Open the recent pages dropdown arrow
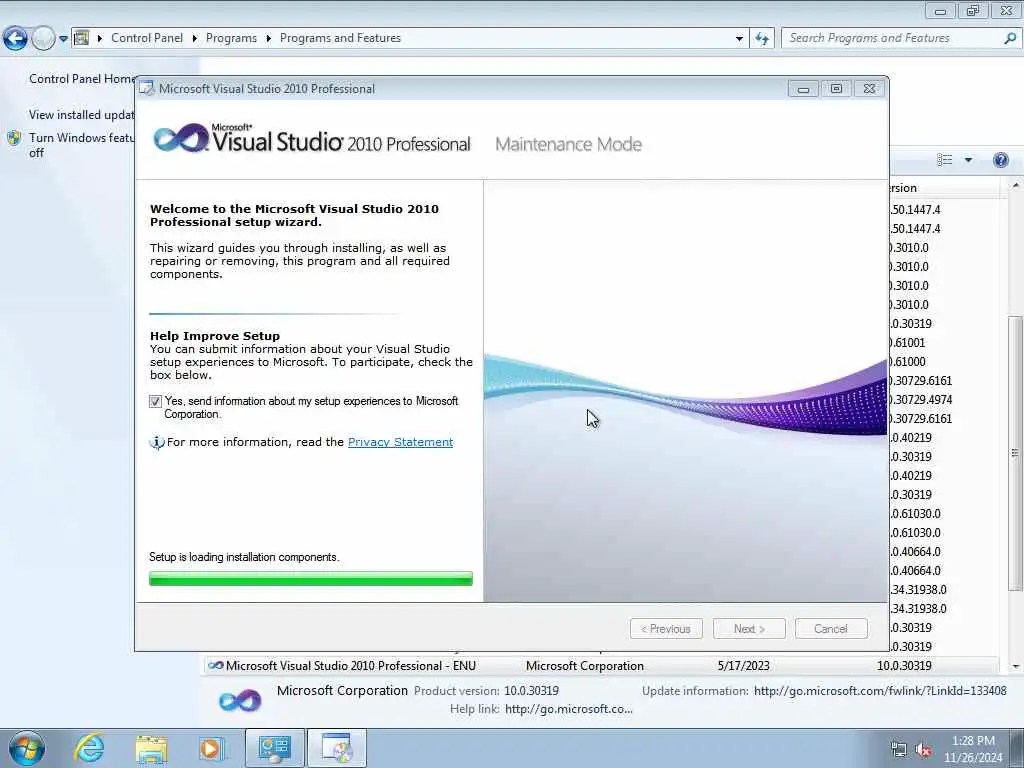The height and width of the screenshot is (768, 1024). click(63, 39)
